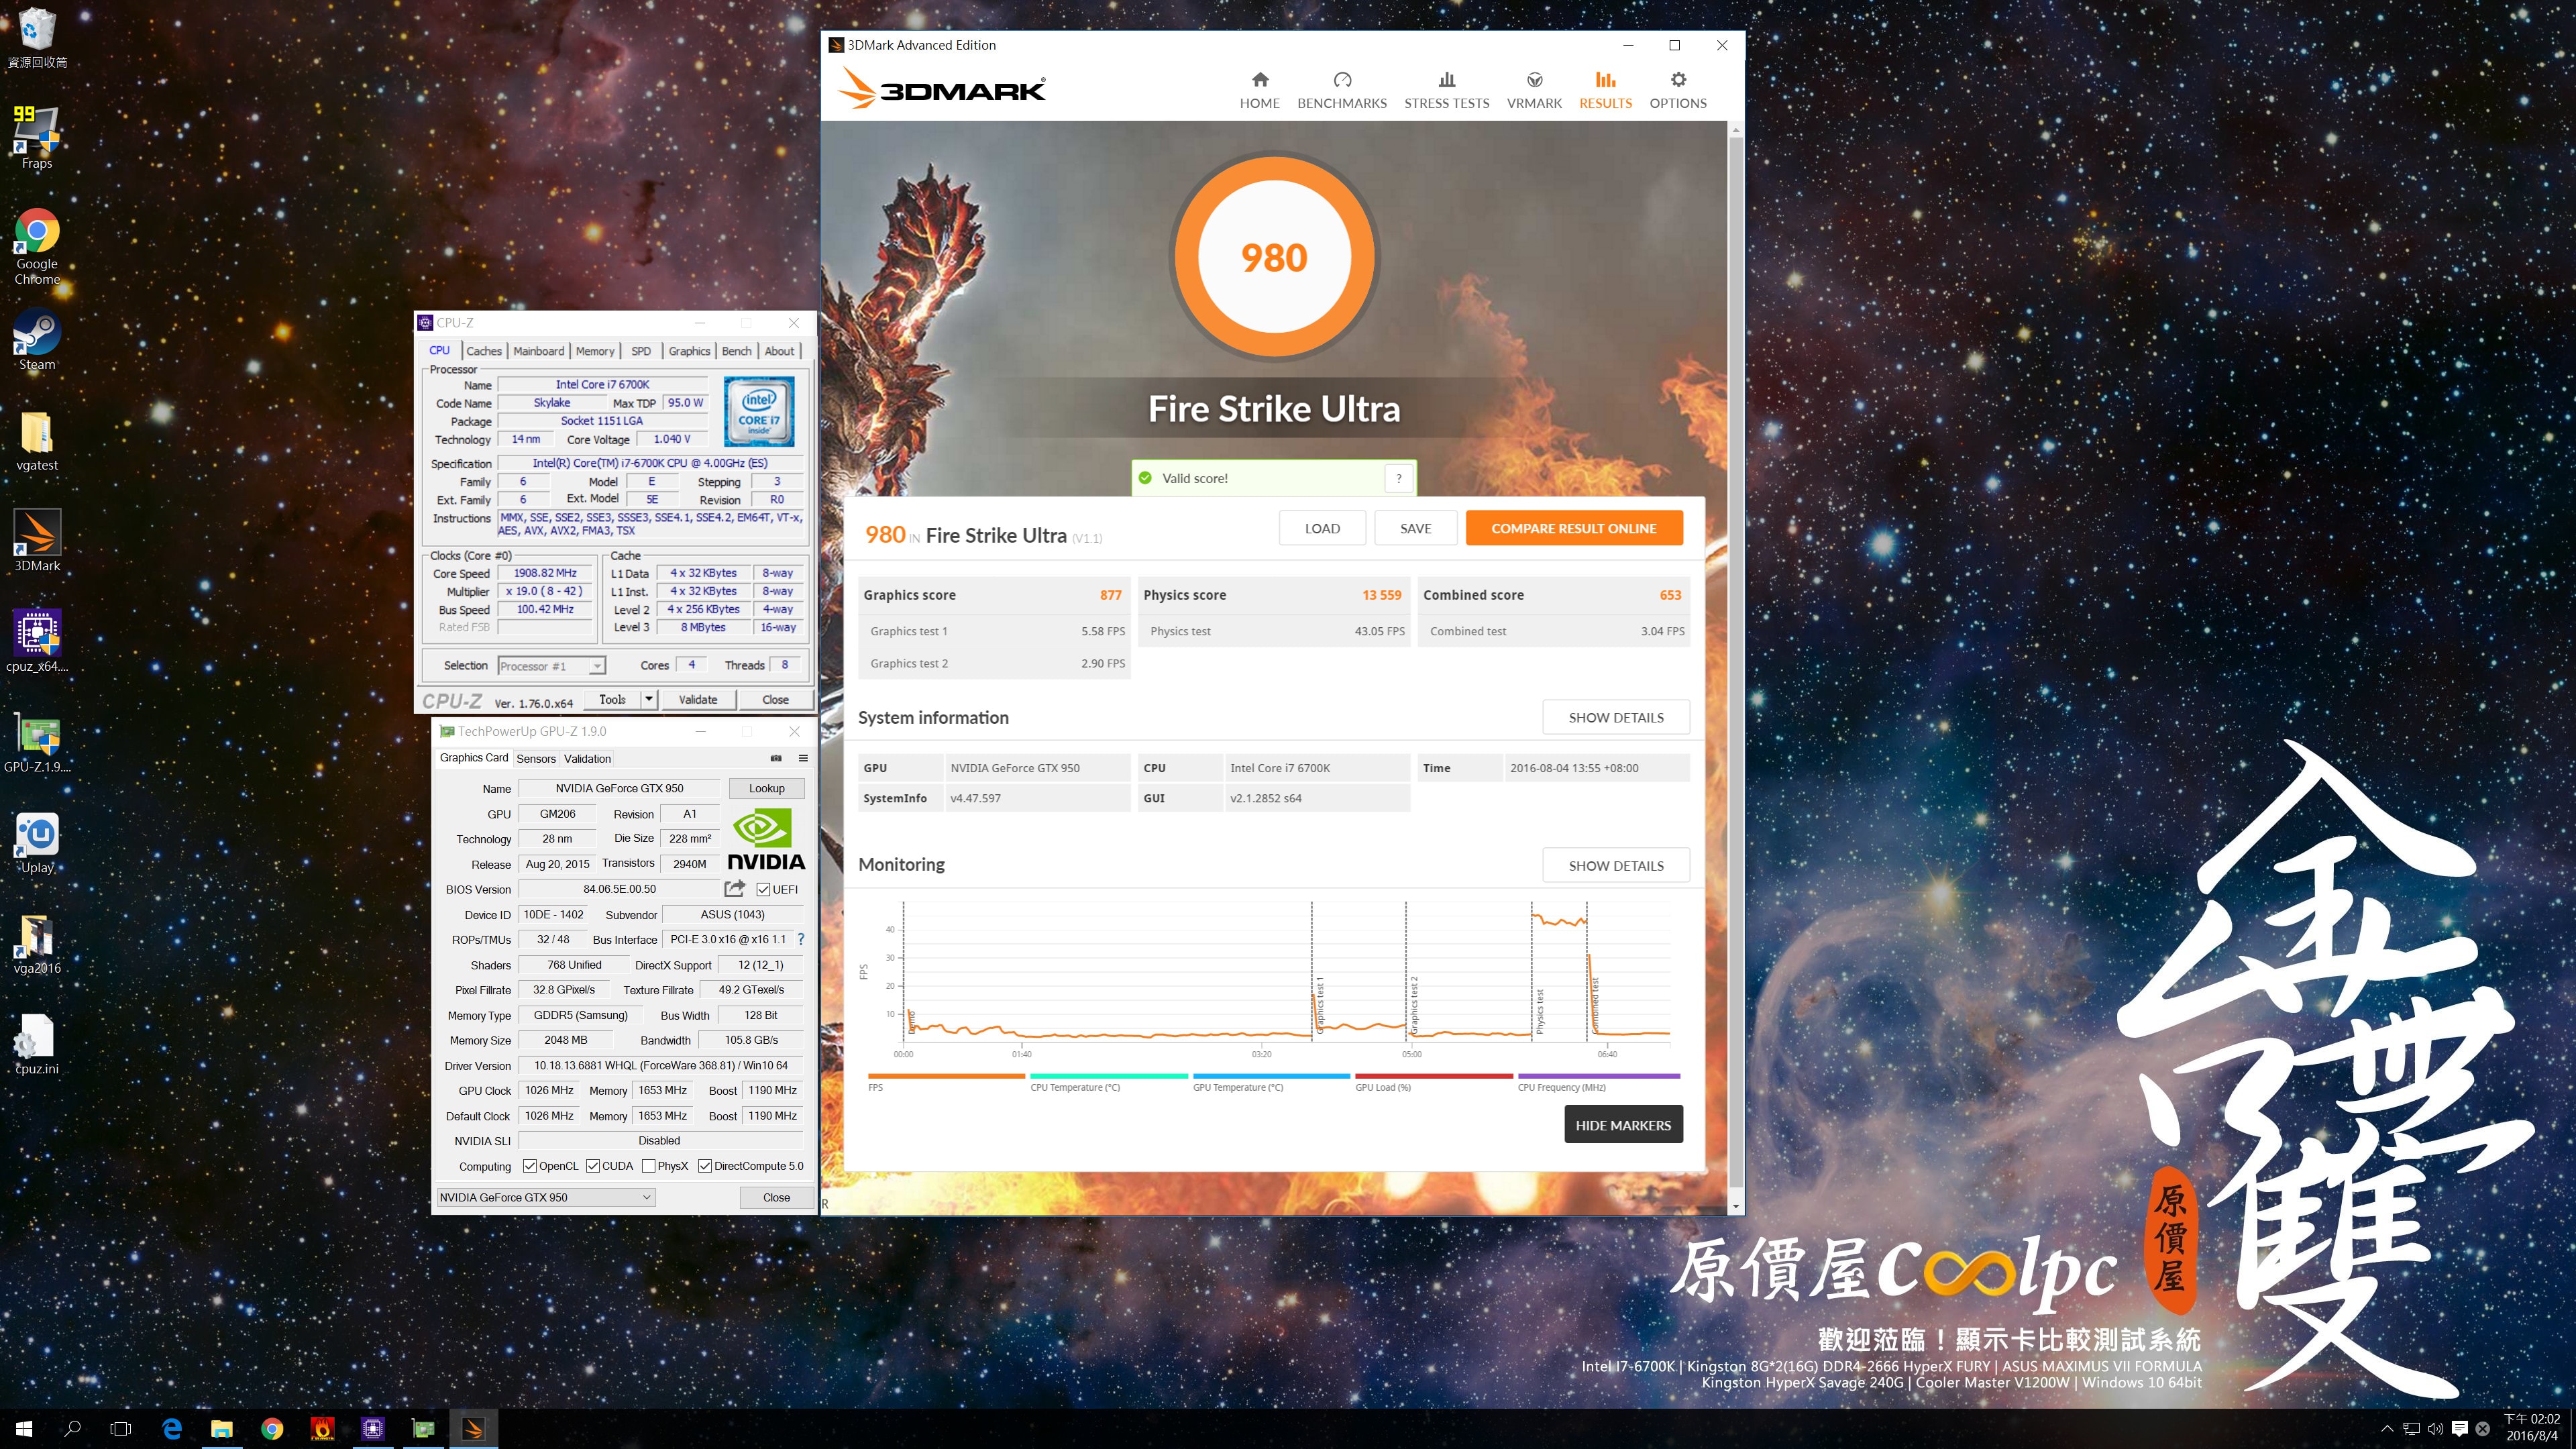
Task: Open Action Center notification icon
Action: [2459, 1428]
